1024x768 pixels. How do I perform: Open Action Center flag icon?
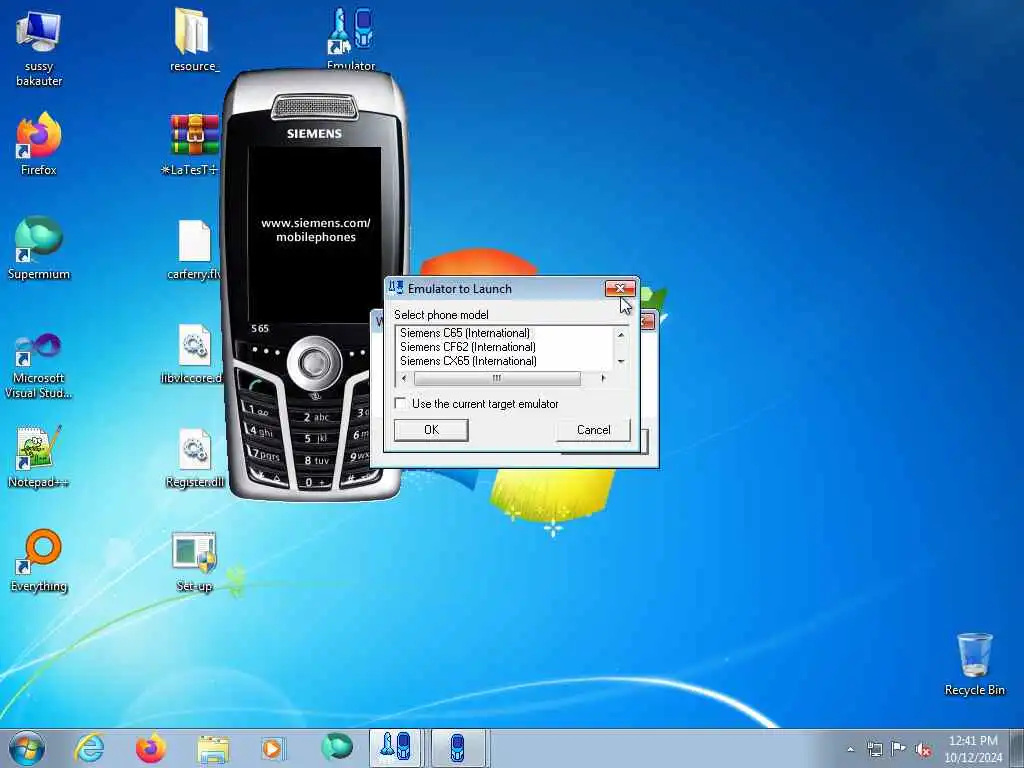pos(899,749)
